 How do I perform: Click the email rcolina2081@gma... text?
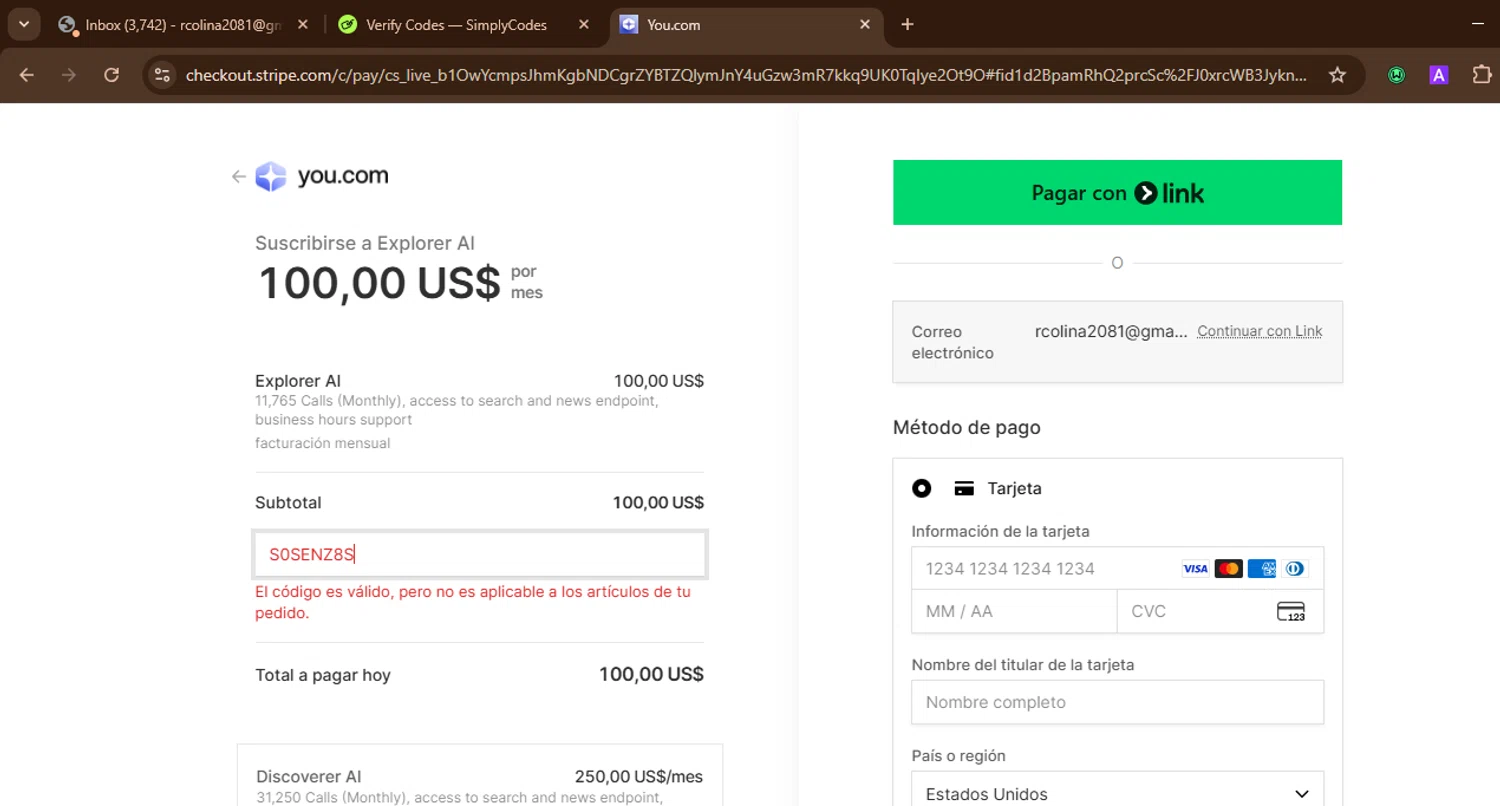1111,331
